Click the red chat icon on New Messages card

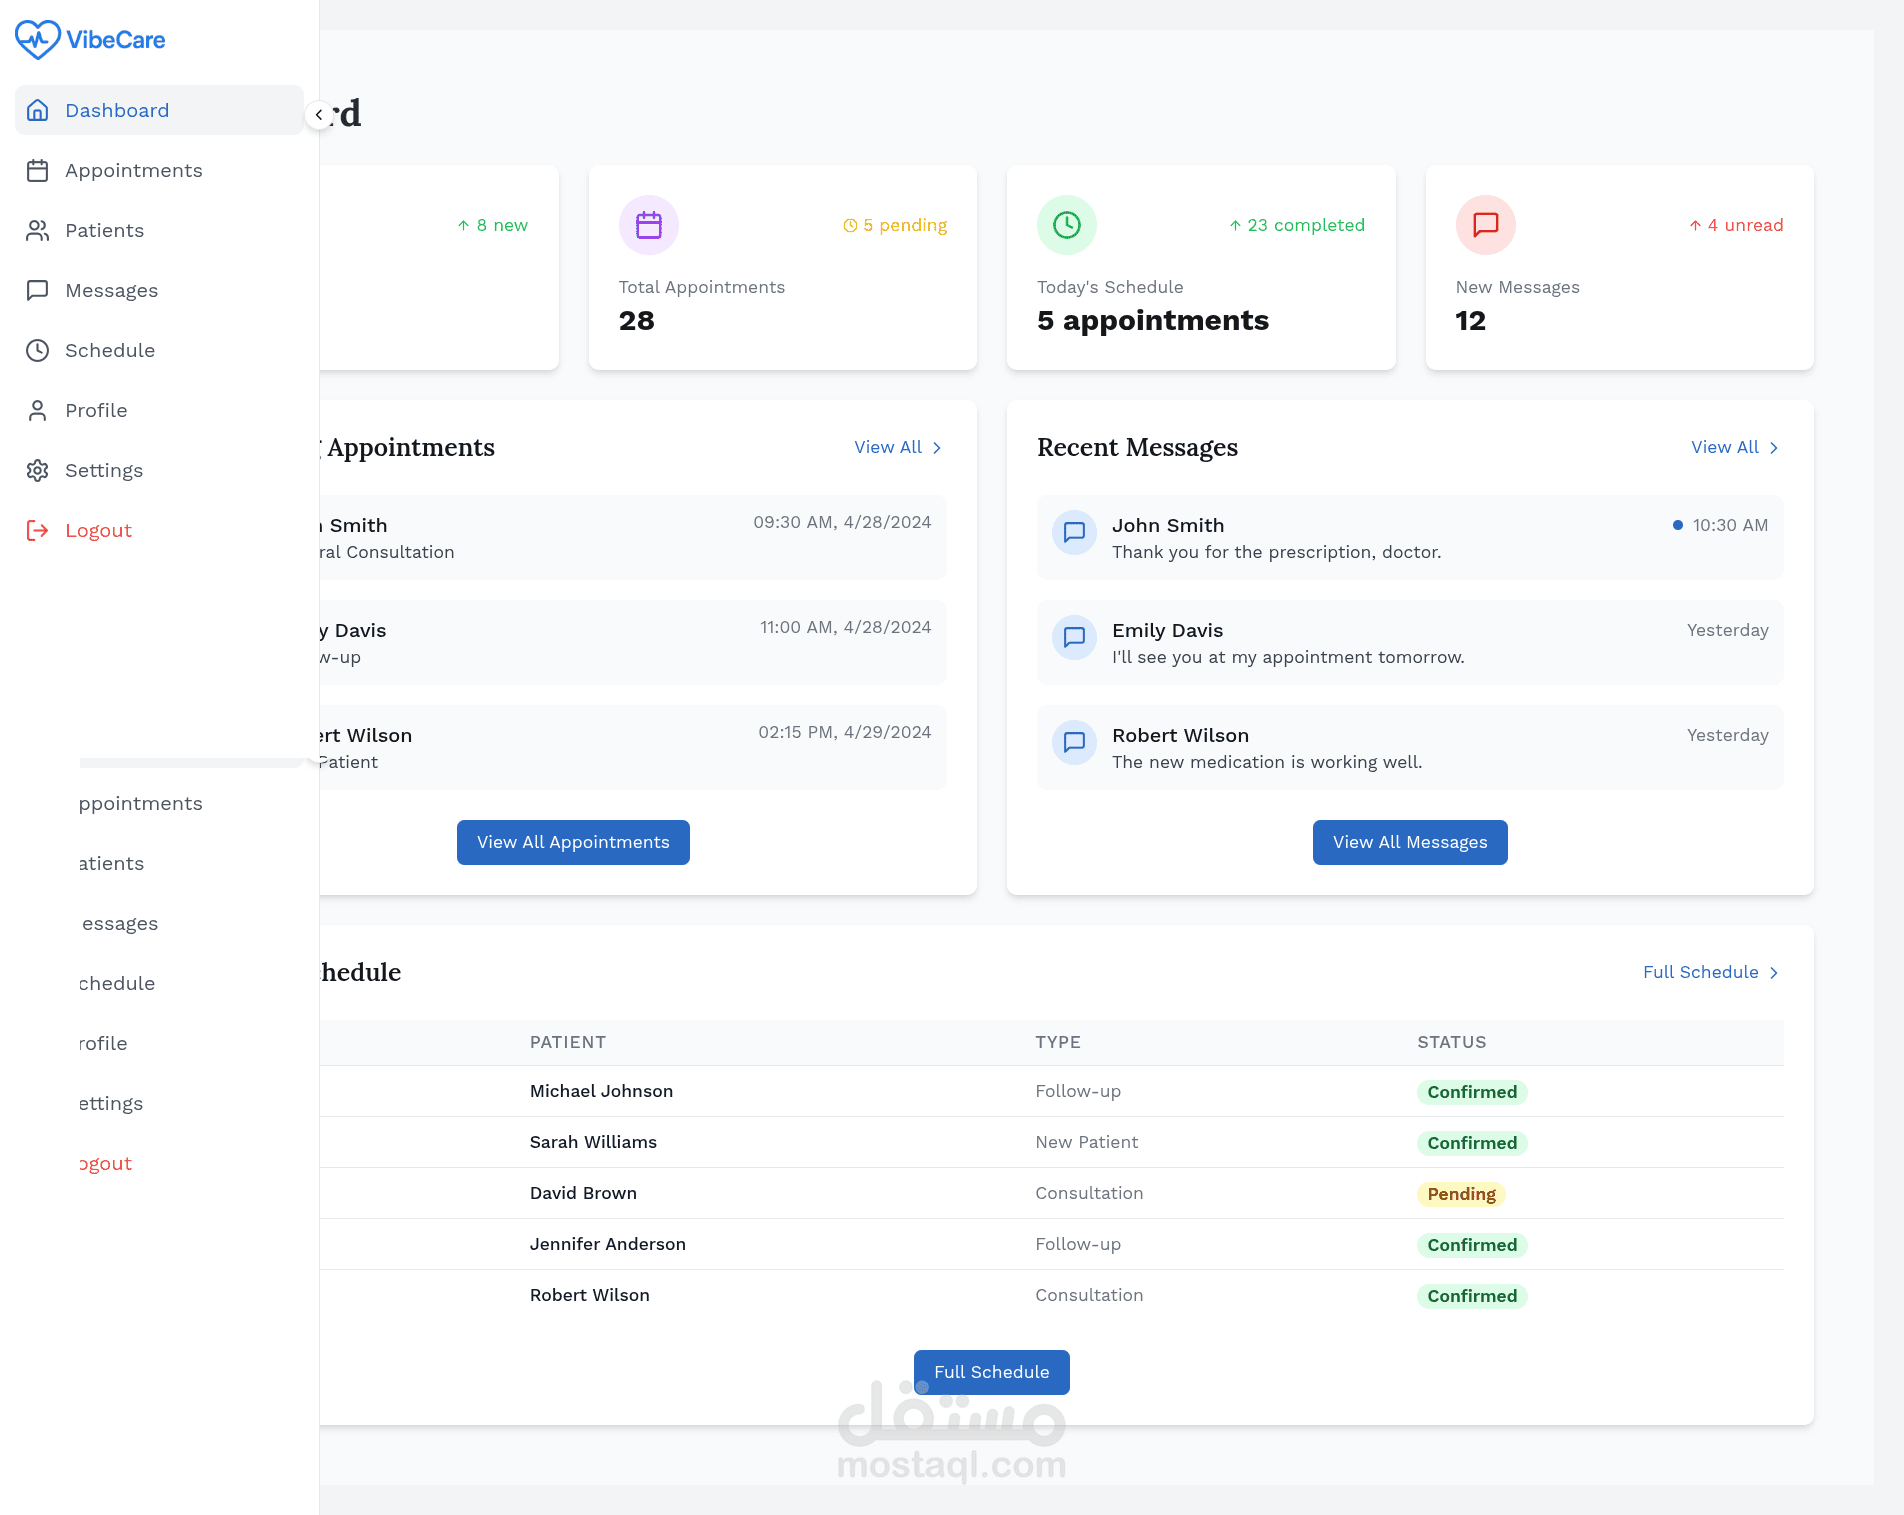point(1486,225)
